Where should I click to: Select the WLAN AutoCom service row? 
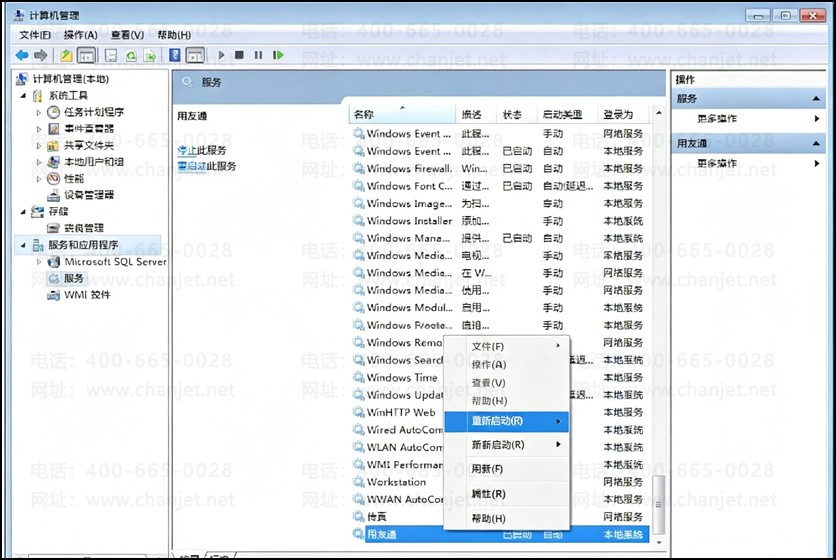(x=500, y=447)
